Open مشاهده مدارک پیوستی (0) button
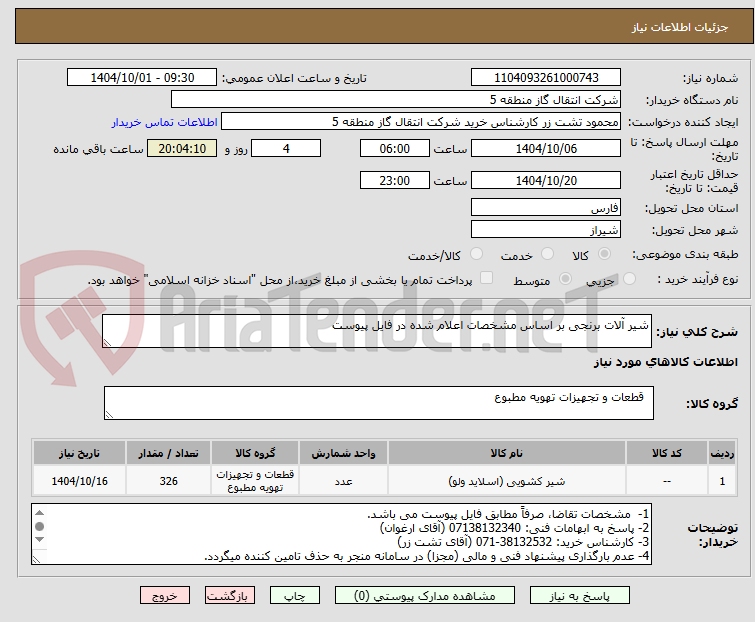The height and width of the screenshot is (622, 755). tap(425, 596)
